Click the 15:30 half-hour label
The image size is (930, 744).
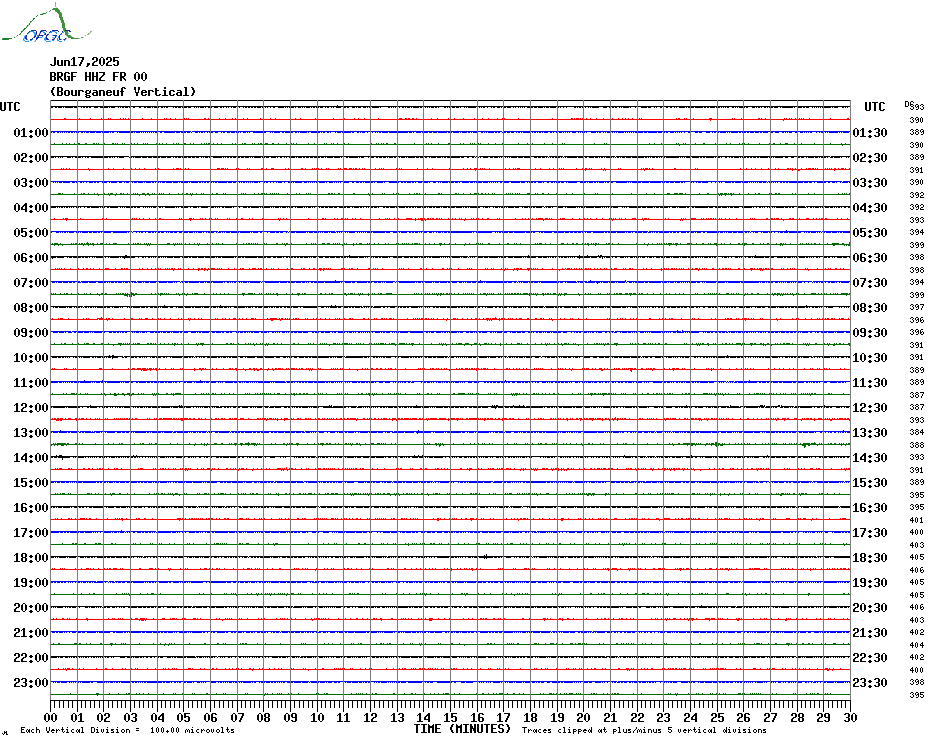869,483
